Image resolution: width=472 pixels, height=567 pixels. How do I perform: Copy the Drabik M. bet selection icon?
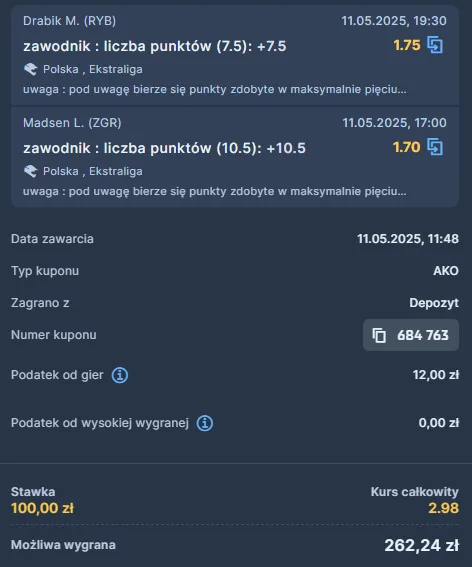[435, 45]
